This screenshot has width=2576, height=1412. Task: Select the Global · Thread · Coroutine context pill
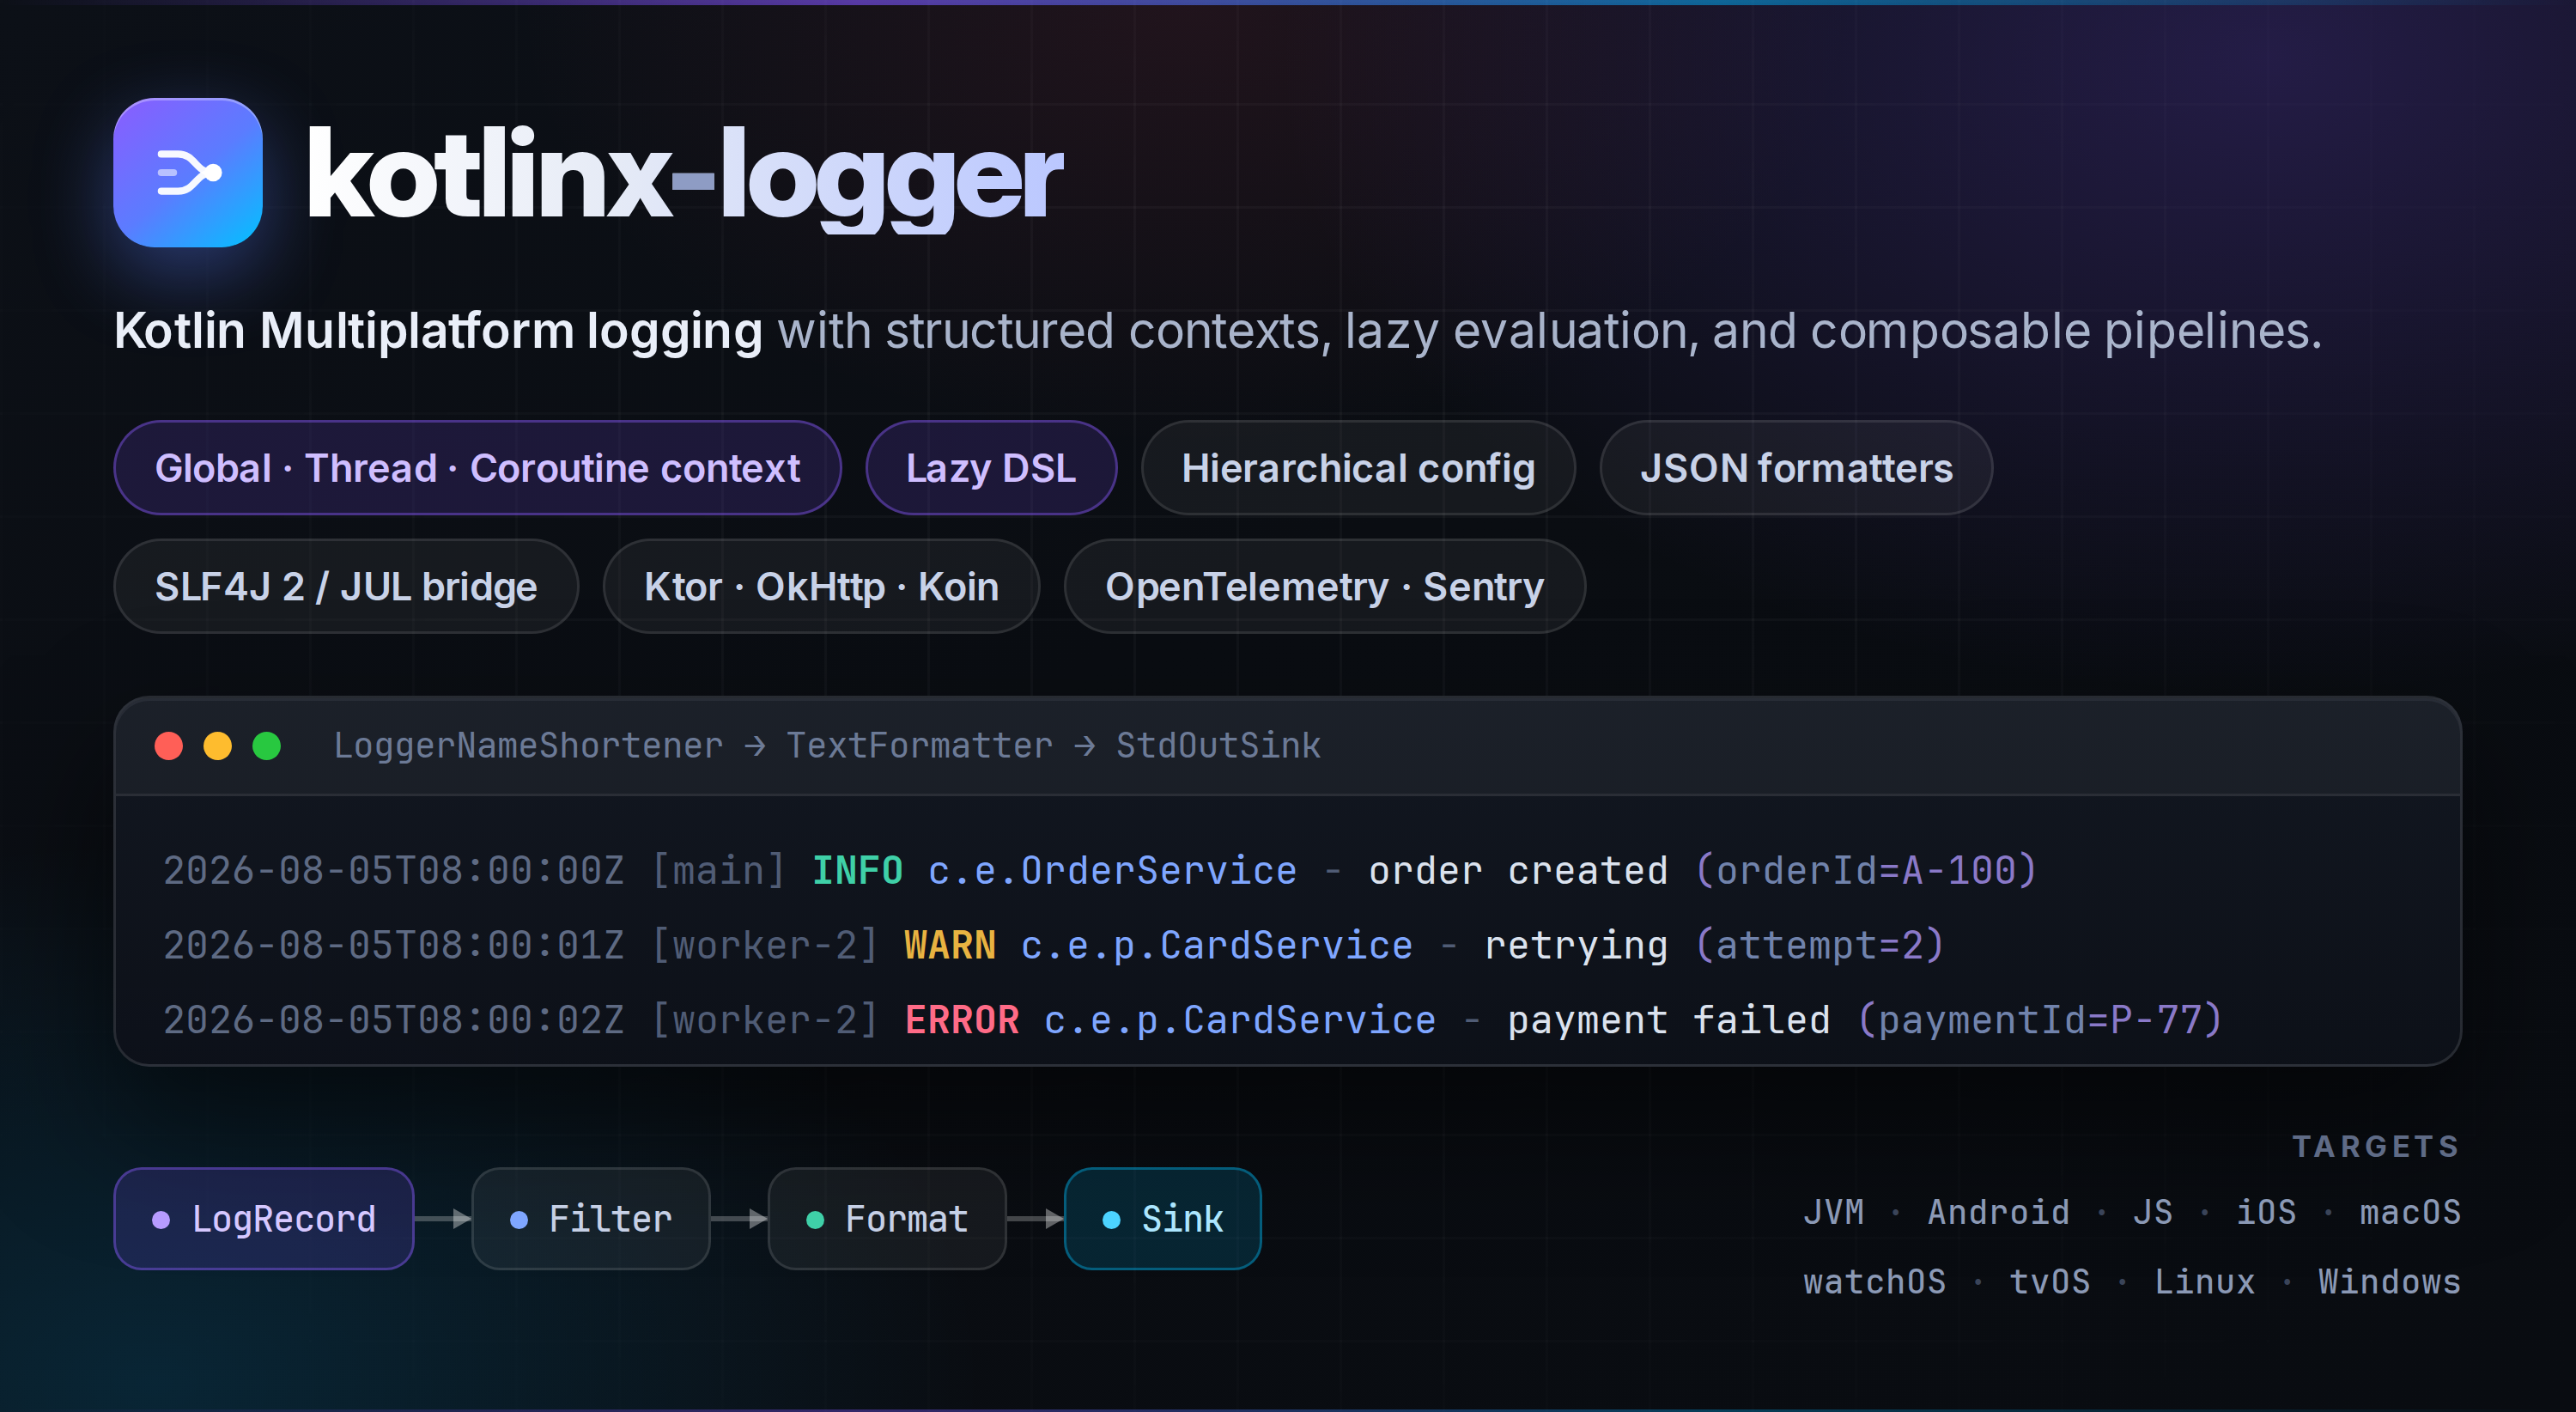[477, 468]
